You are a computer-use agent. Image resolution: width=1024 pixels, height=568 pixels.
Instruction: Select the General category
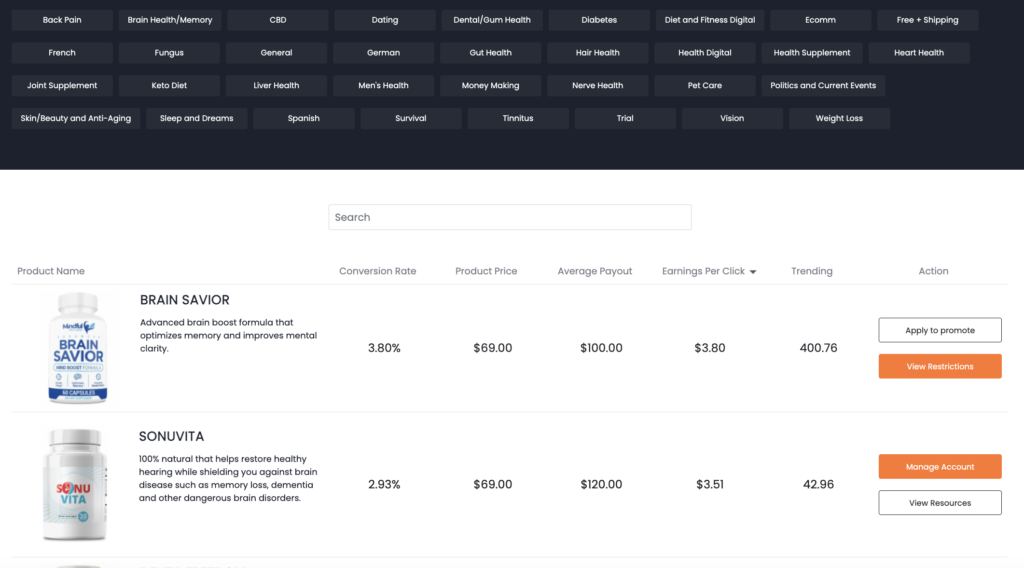click(x=276, y=53)
